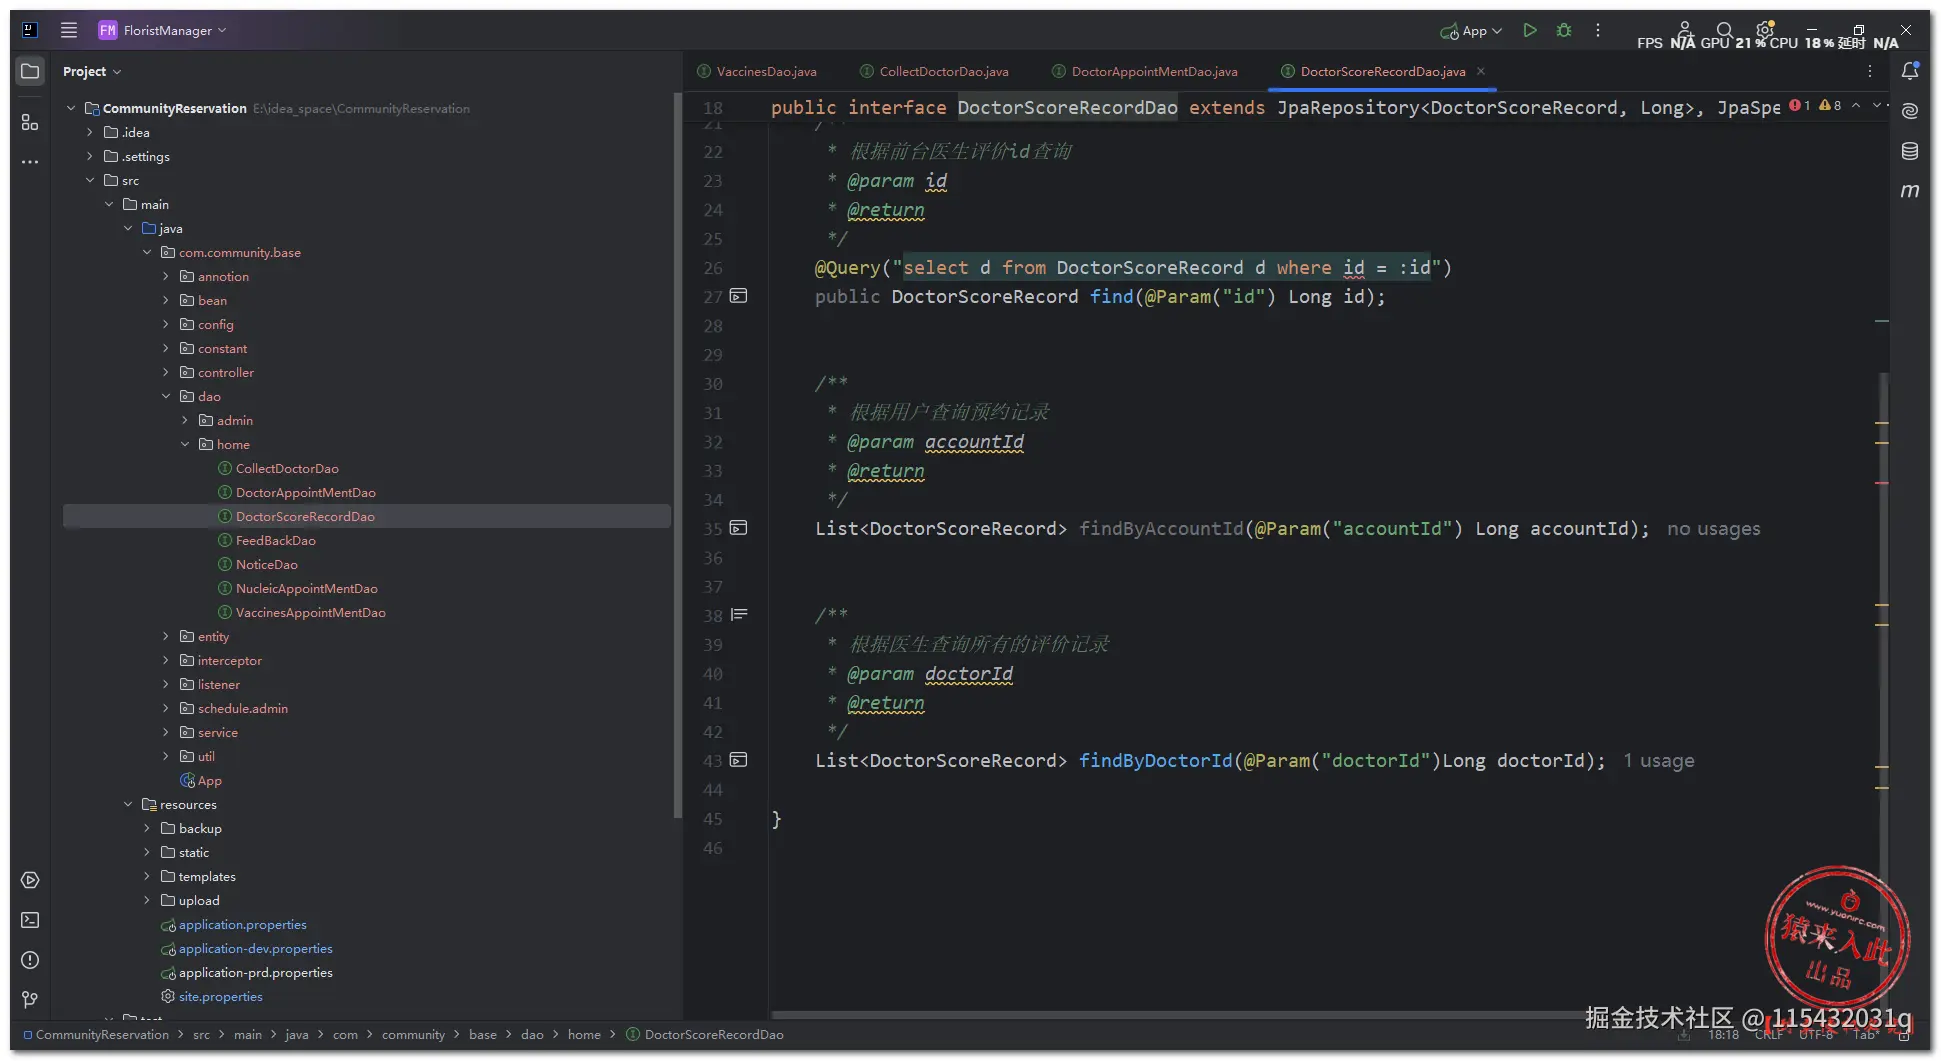Screen dimensions: 1941x1061
Task: Click the gutter icon on line 35
Action: 739,528
